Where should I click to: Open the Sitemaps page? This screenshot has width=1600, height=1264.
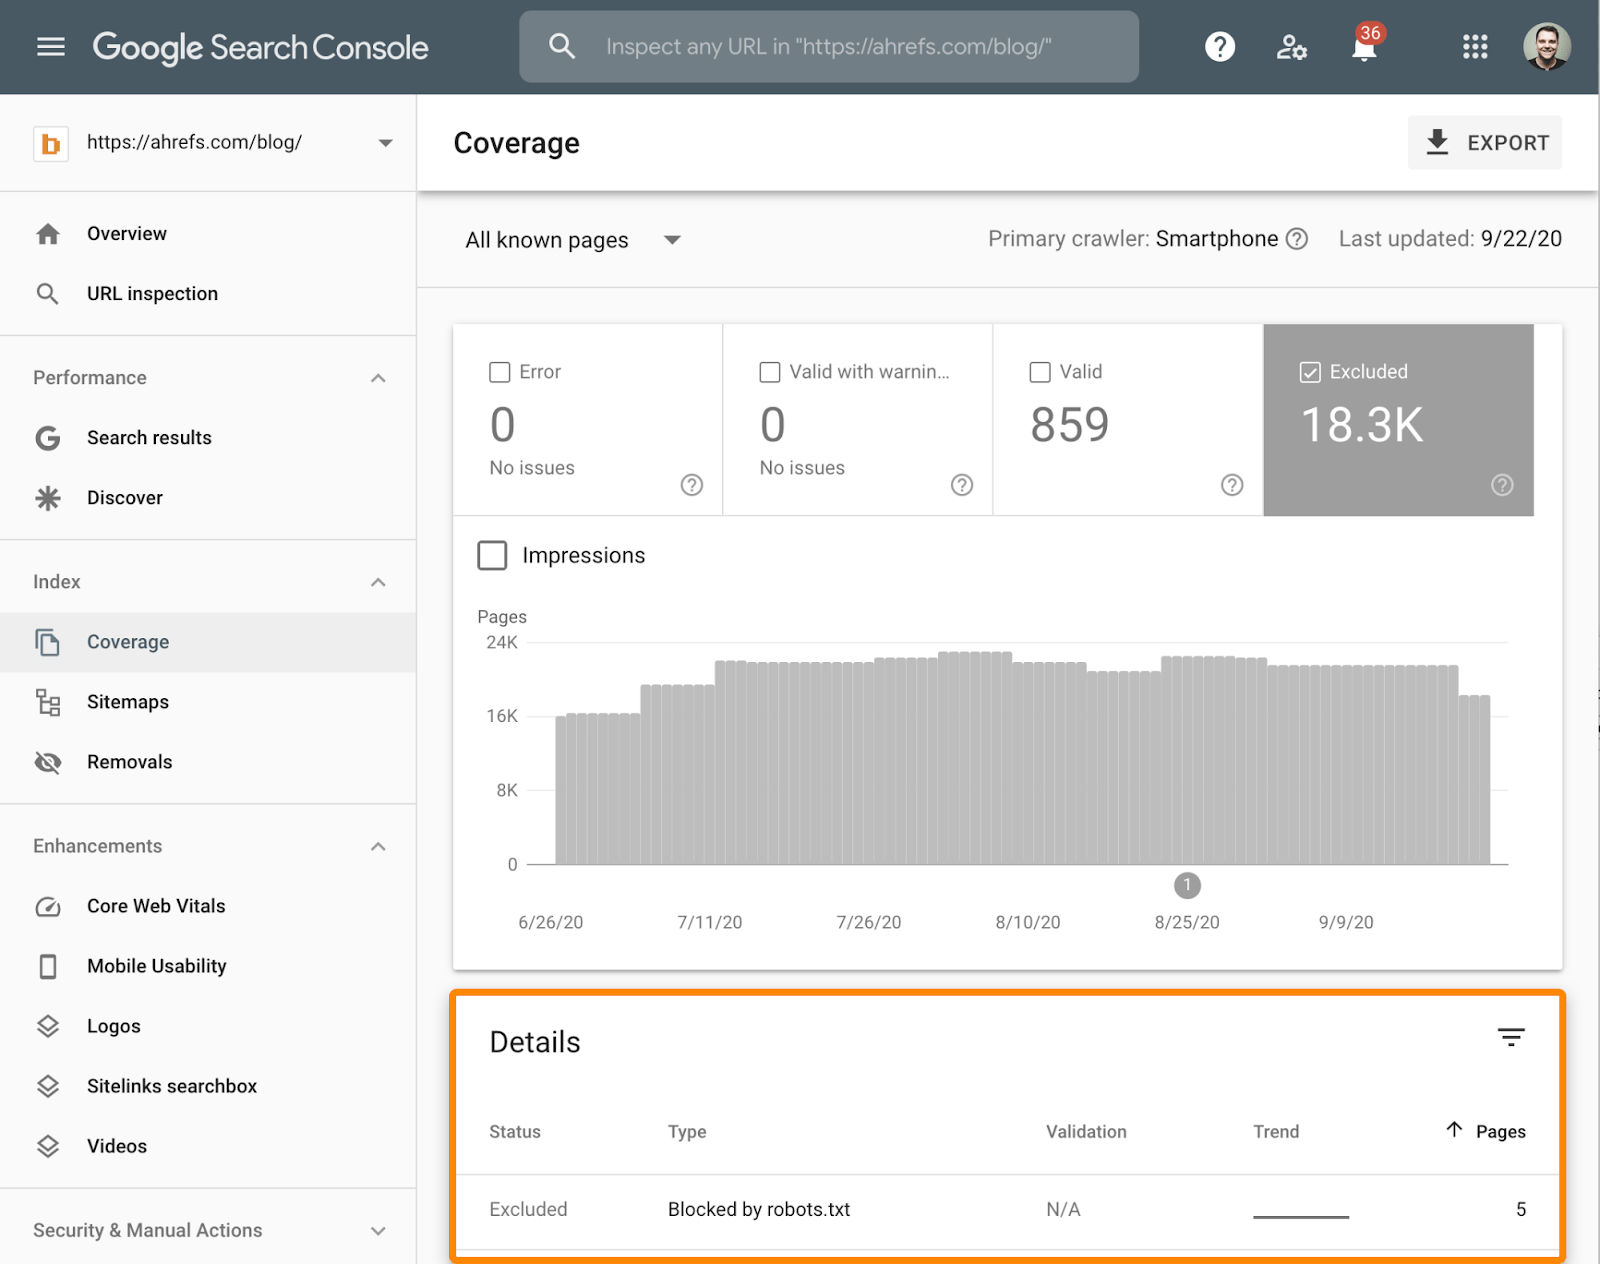tap(208, 702)
